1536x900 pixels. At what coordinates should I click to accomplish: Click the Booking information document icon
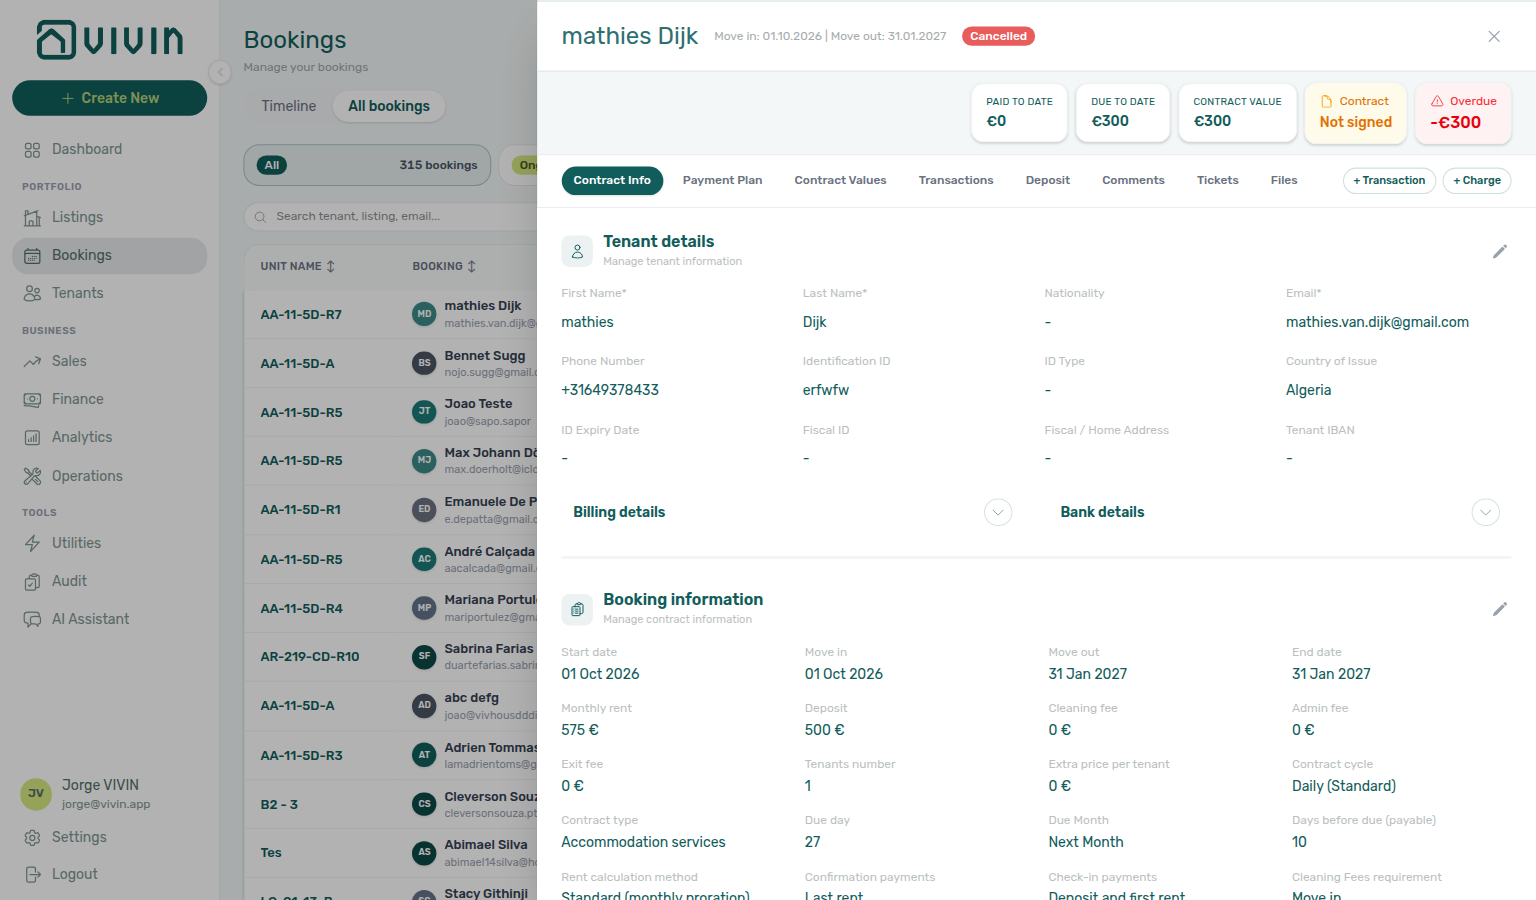coord(577,609)
